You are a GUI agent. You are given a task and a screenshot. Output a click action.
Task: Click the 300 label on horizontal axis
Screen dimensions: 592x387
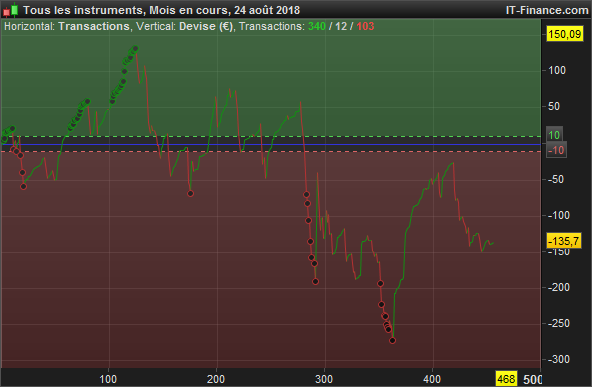click(324, 379)
